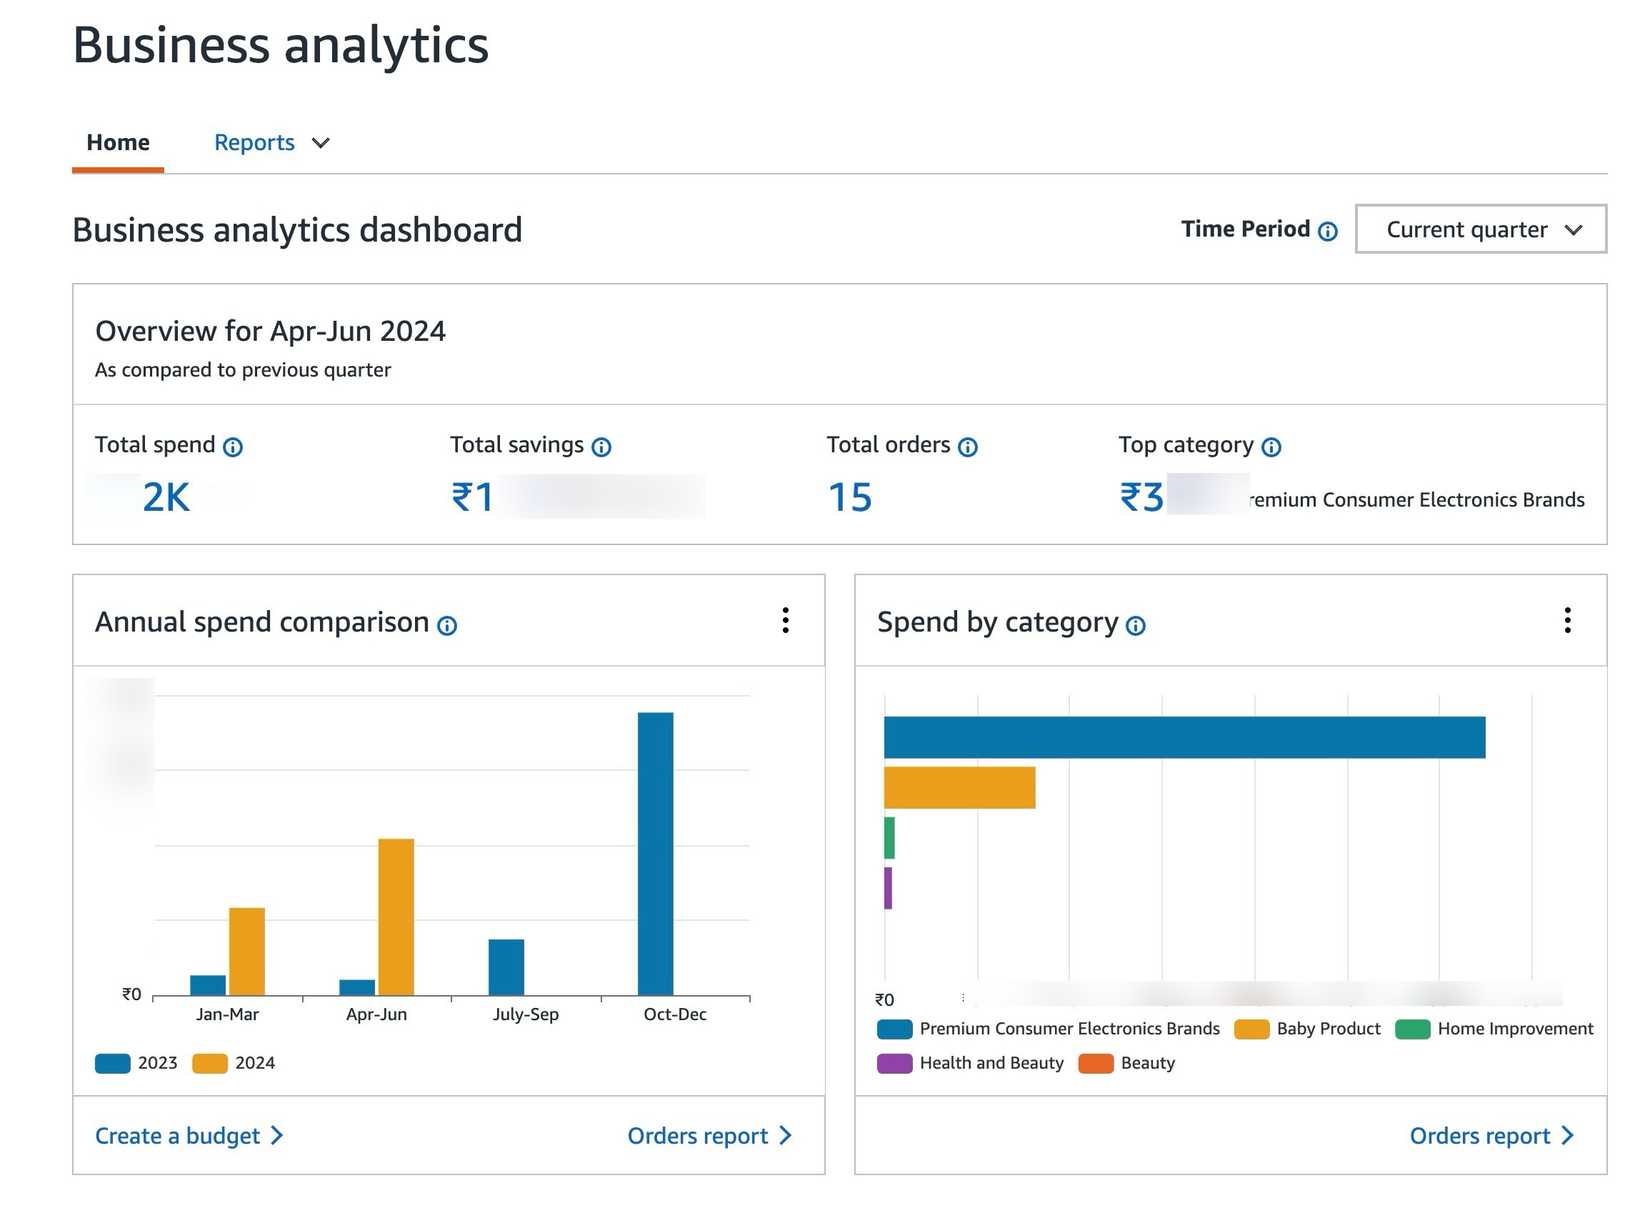Open the Top category info tooltip
This screenshot has width=1650, height=1206.
tap(1271, 447)
